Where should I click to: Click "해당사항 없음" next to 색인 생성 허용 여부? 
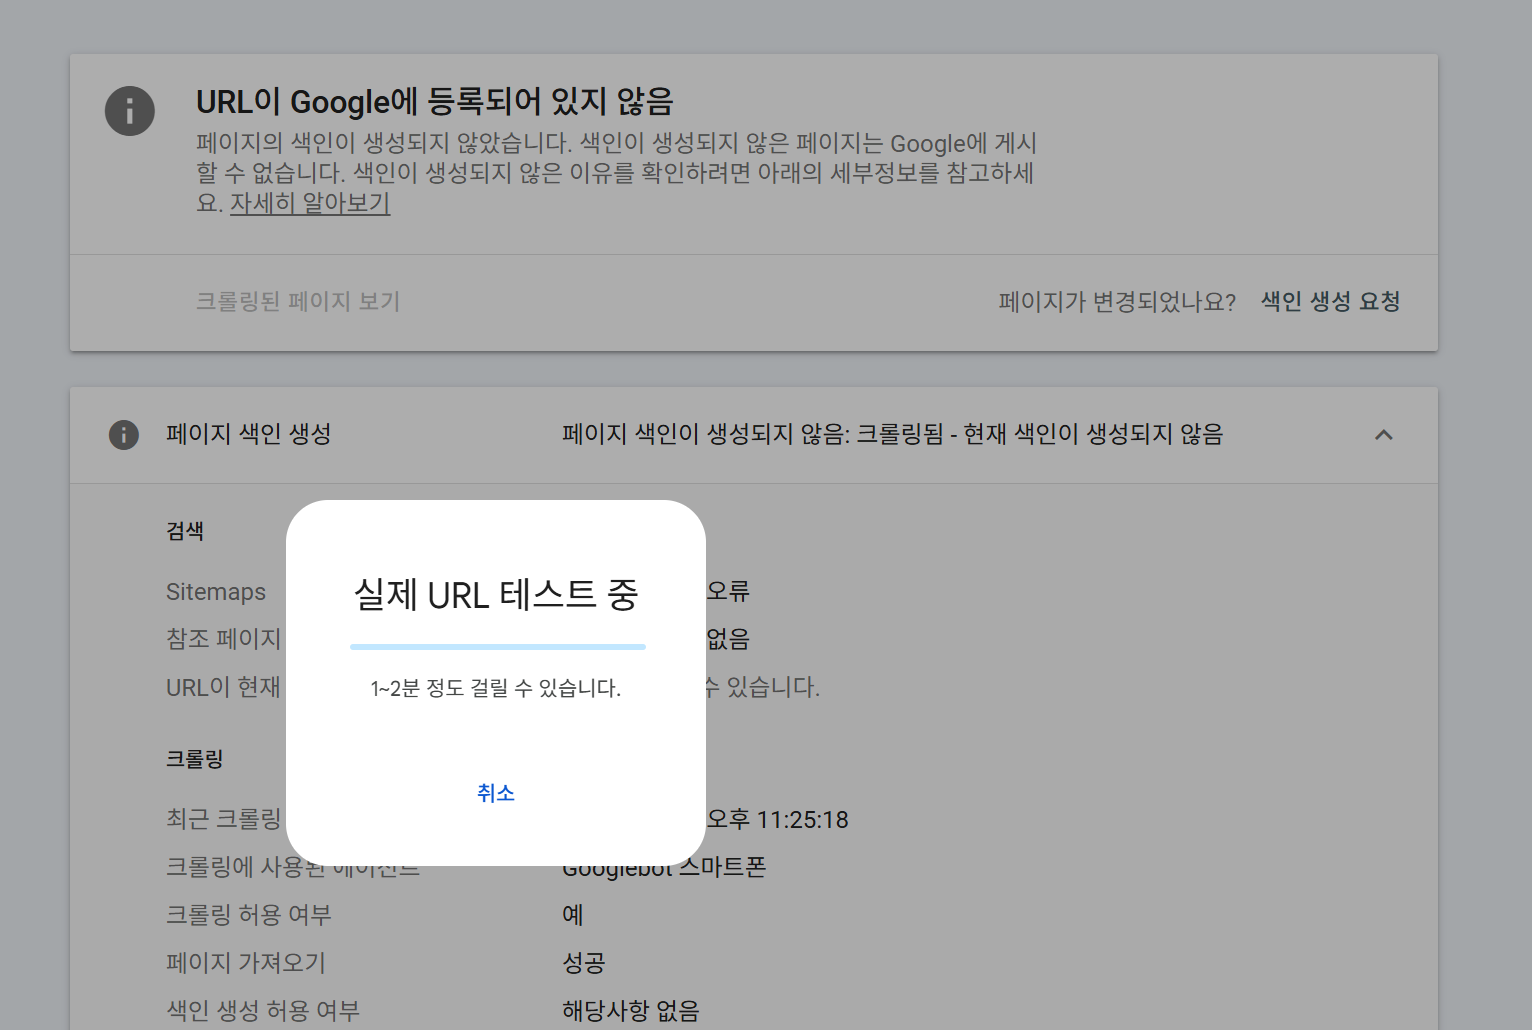point(630,1009)
